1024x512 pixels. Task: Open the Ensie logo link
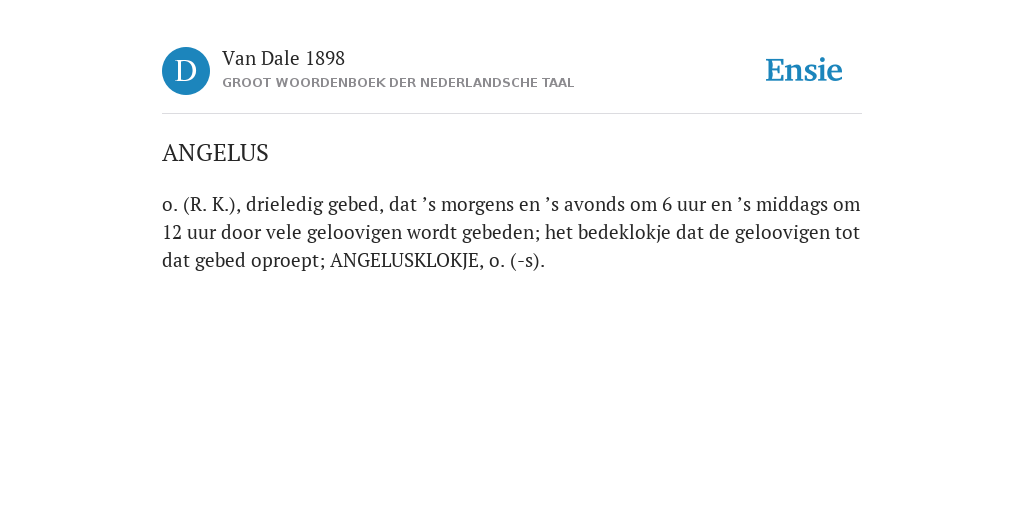[804, 71]
